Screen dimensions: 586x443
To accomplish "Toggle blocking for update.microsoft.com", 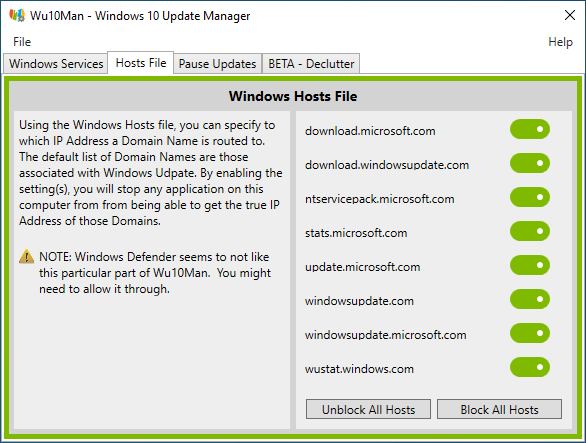I will pyautogui.click(x=530, y=265).
